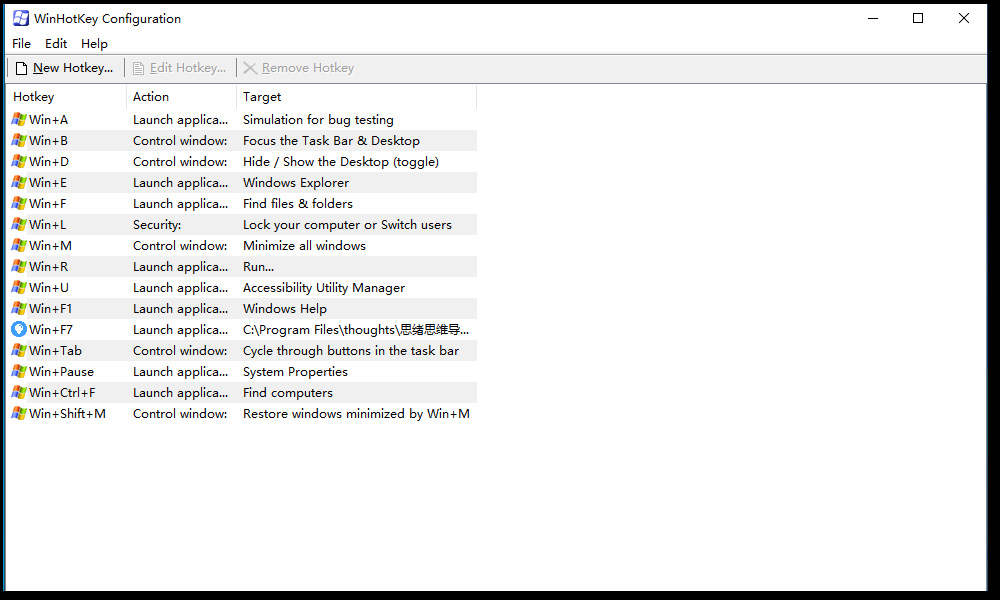Screen dimensions: 1000x600
Task: Open the Edit menu
Action: tap(56, 43)
